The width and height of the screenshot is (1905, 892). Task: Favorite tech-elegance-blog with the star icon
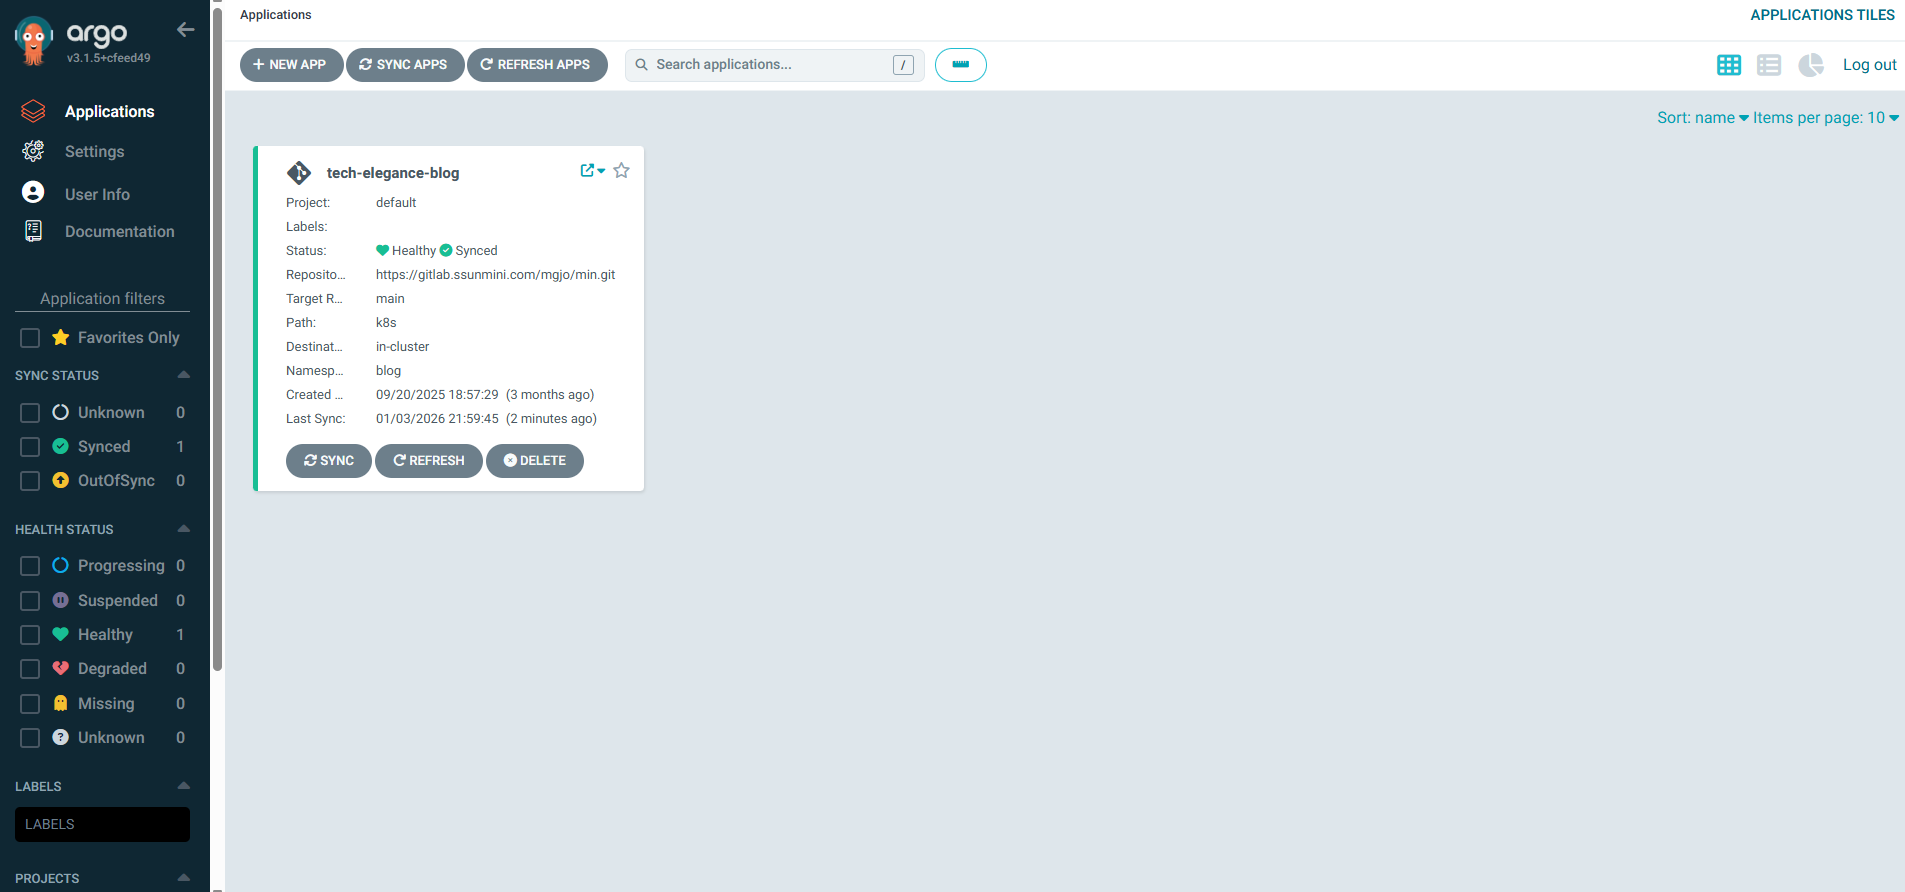(621, 171)
